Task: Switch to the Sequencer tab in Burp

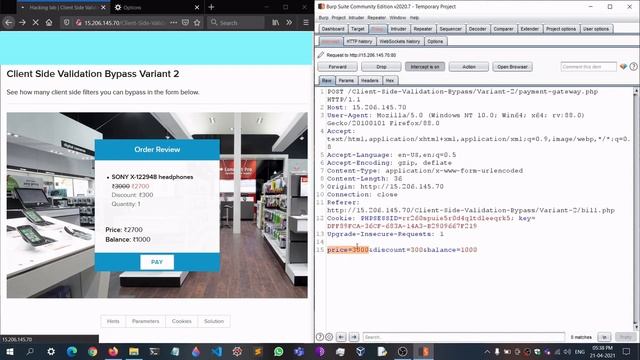Action: pos(450,29)
